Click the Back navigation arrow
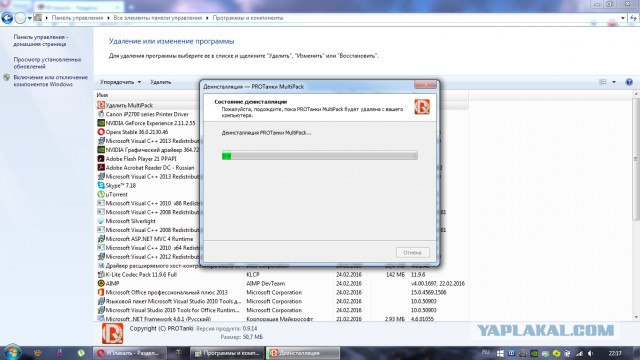The width and height of the screenshot is (640, 360). tap(7, 18)
